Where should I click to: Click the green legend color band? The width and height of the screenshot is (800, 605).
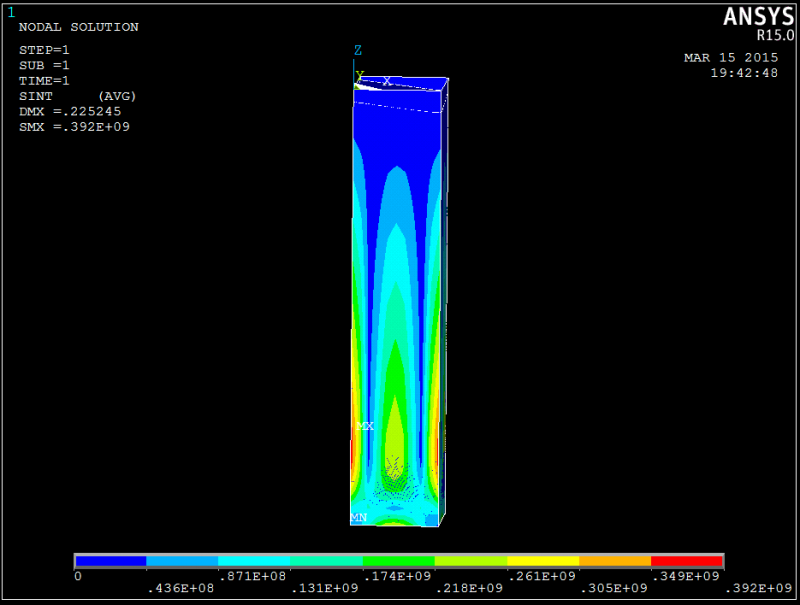coord(398,561)
